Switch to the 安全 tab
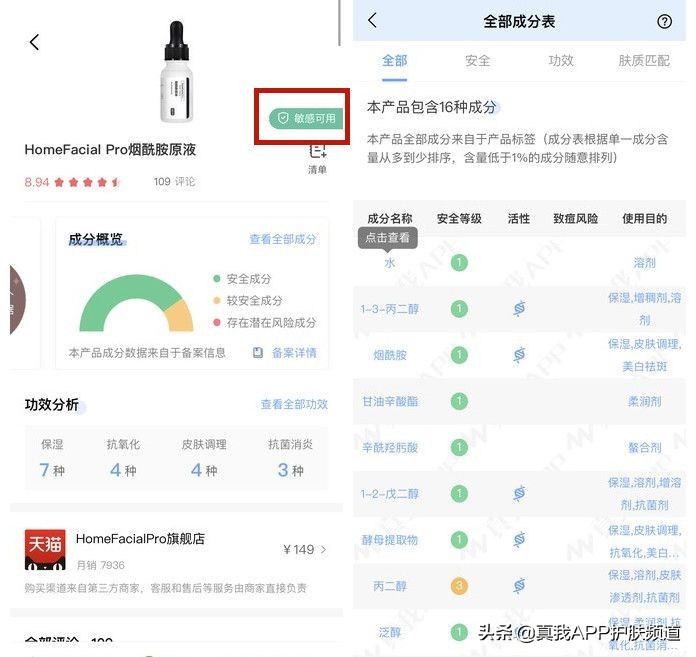Image resolution: width=696 pixels, height=657 pixels. point(478,61)
